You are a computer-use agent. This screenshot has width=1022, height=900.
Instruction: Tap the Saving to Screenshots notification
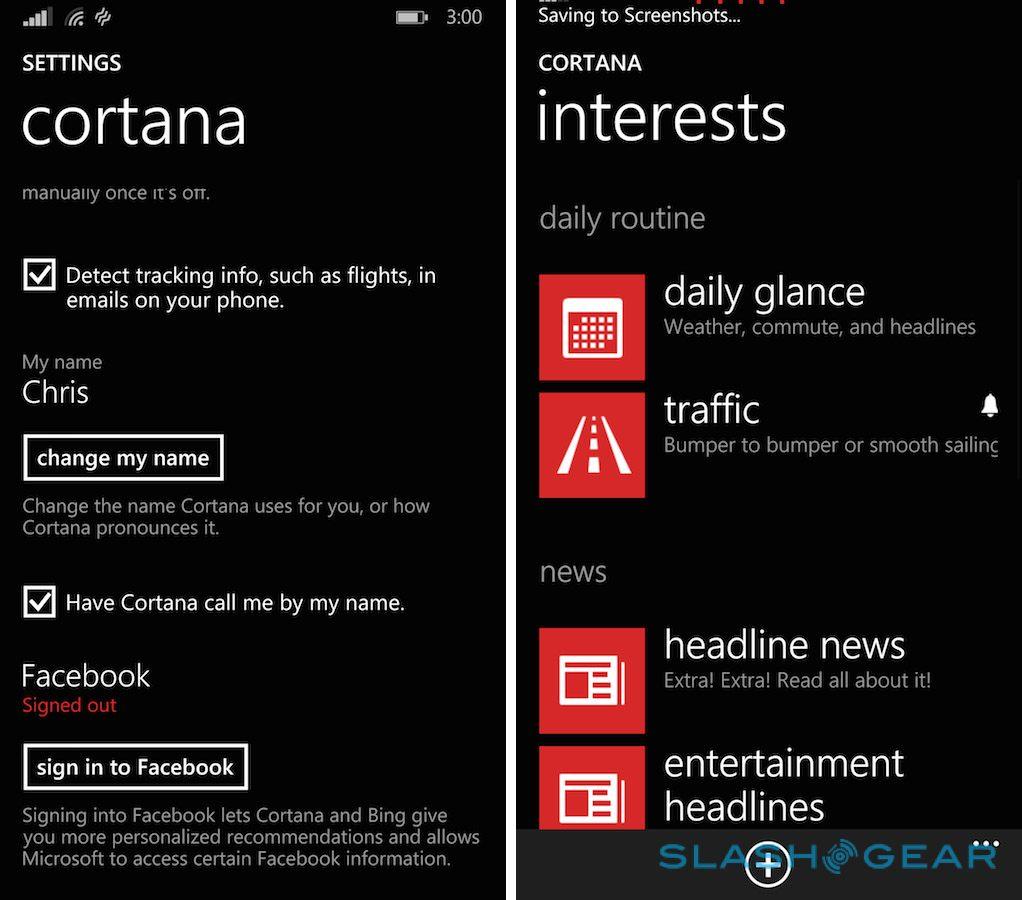tap(639, 15)
